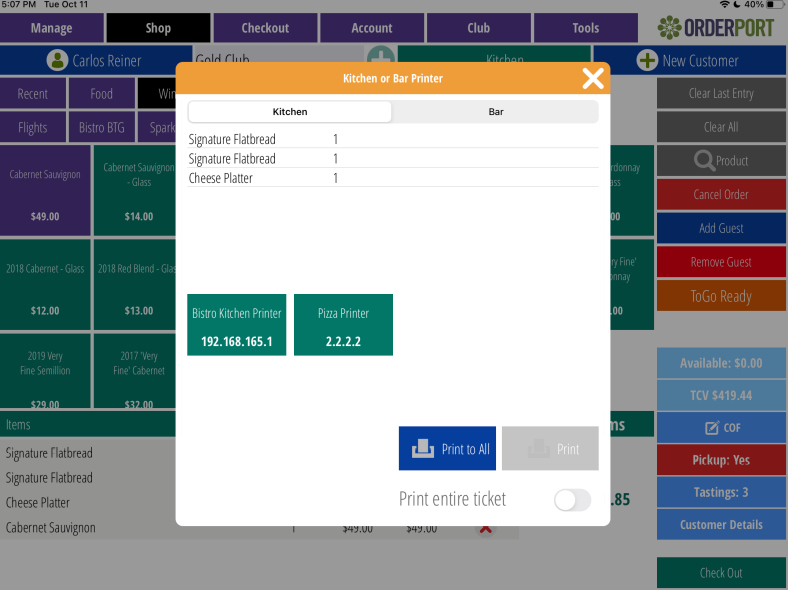Click the Wi-Fi status icon
Screen dimensions: 788x590
point(724,5)
